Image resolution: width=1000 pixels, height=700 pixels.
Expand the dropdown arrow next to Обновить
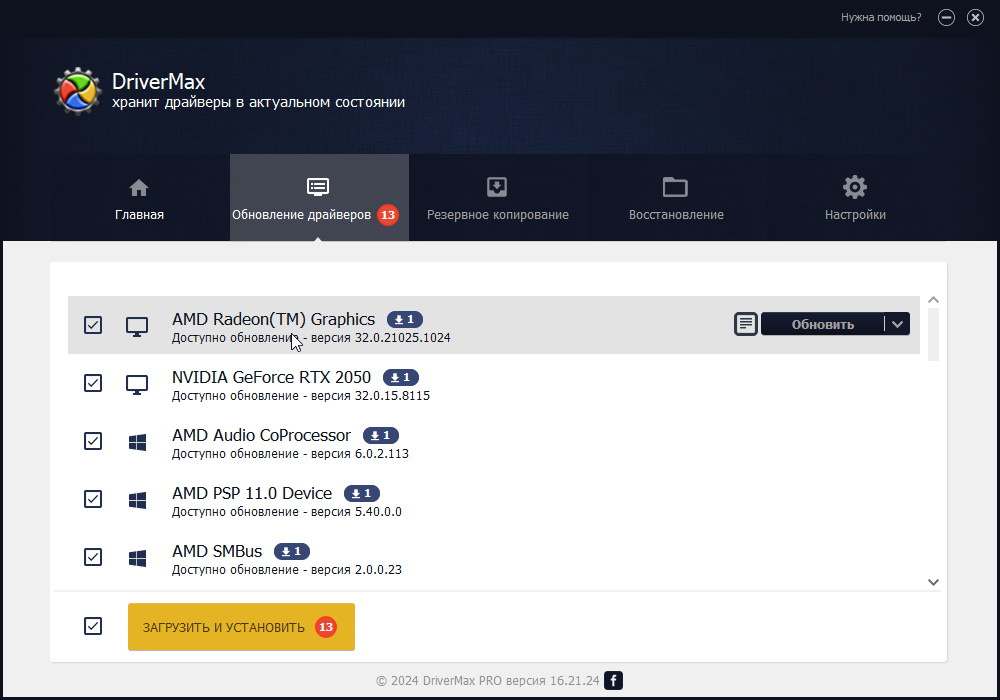[897, 324]
